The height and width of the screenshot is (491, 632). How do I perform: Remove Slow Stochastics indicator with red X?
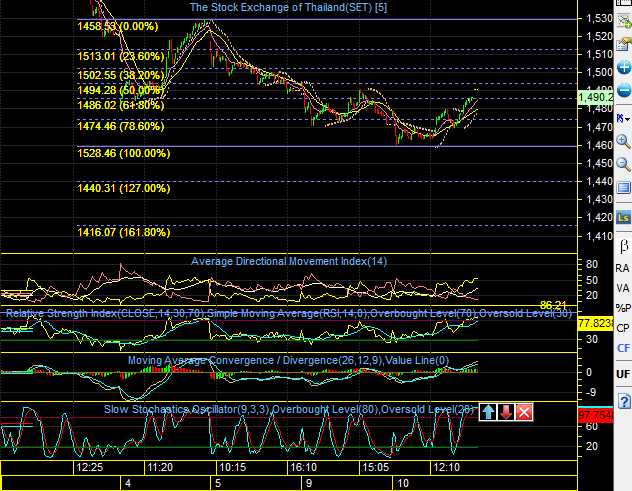(x=524, y=412)
